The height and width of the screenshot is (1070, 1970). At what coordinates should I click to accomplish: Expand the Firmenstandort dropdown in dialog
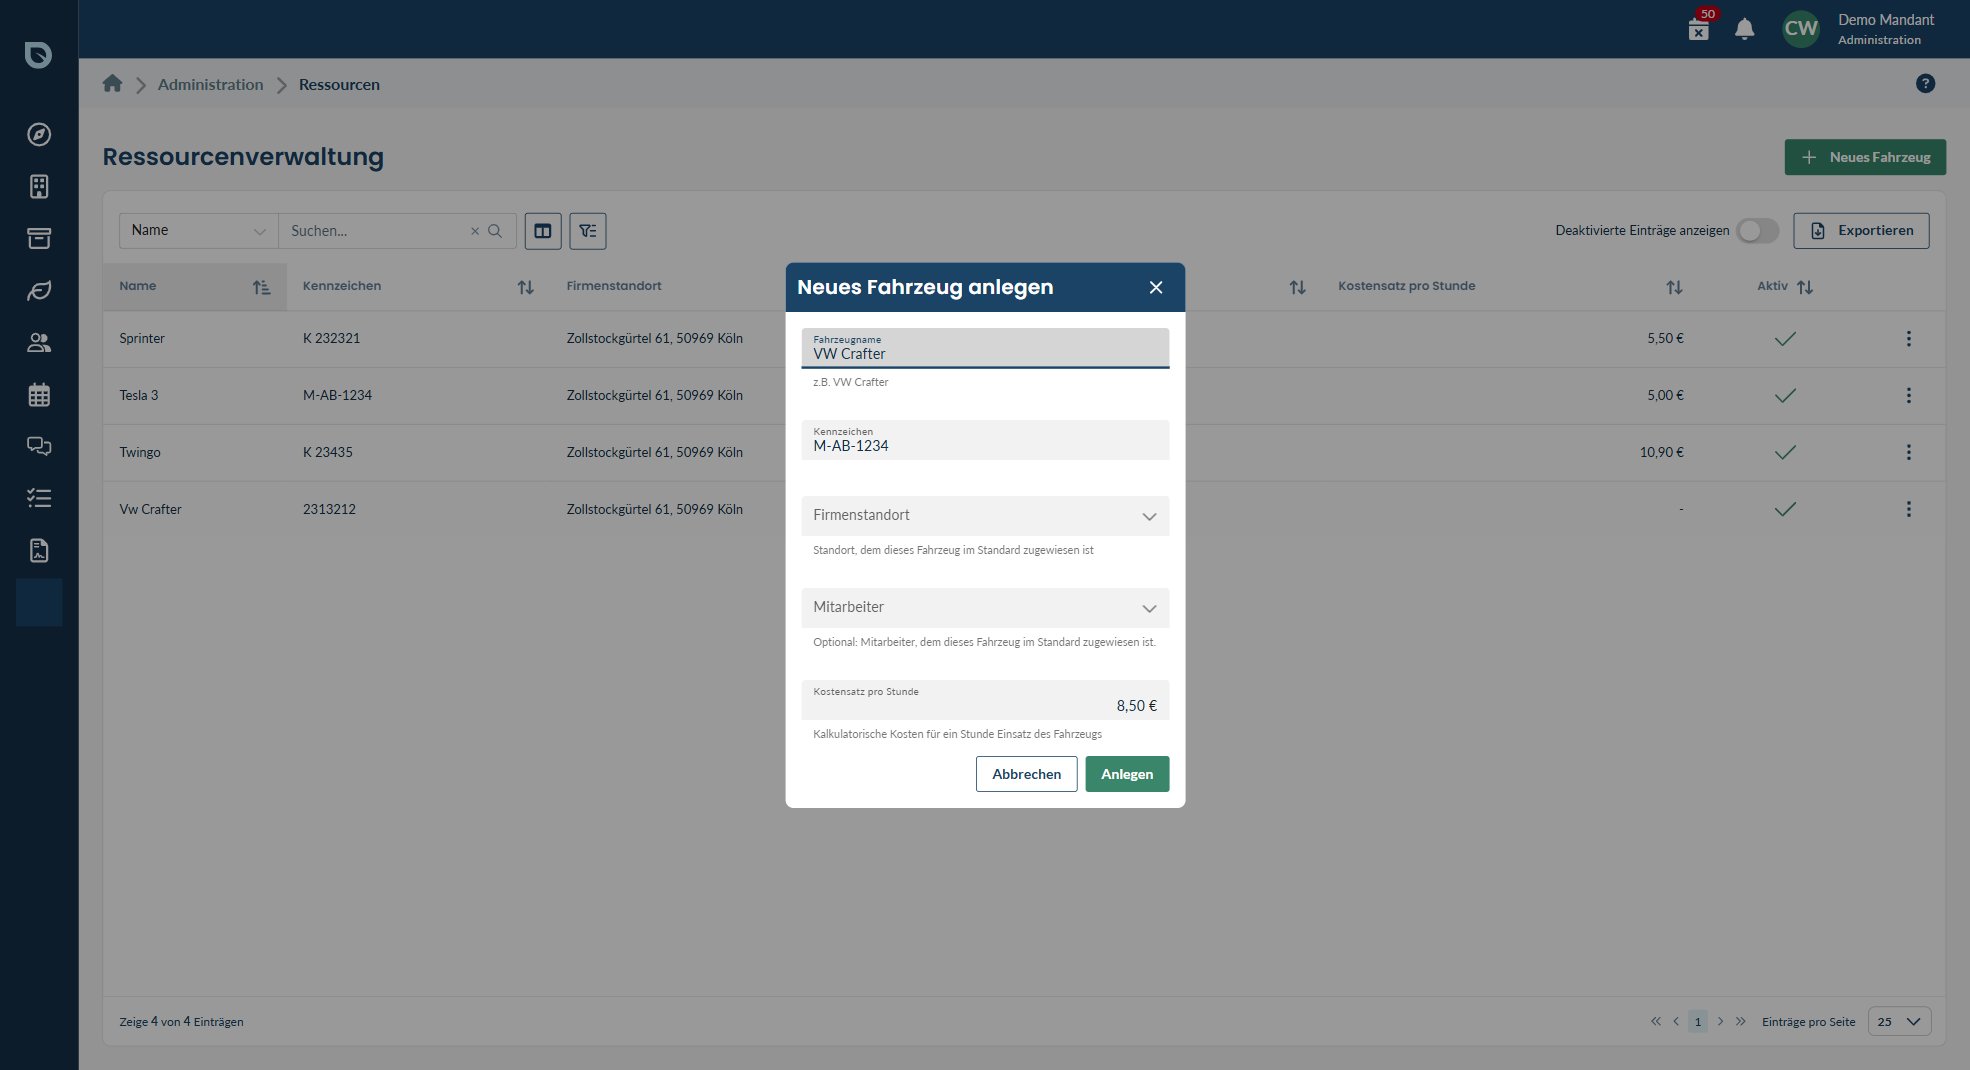(985, 516)
